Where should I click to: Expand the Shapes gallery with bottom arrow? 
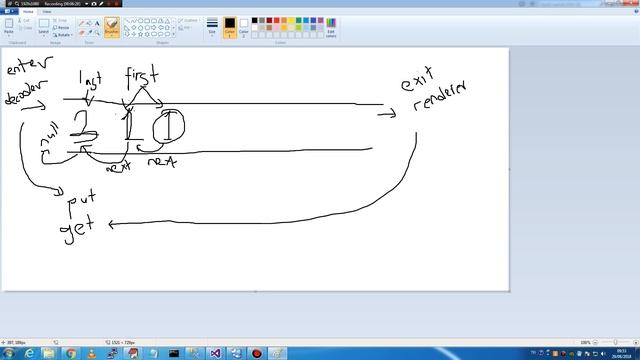(x=174, y=35)
